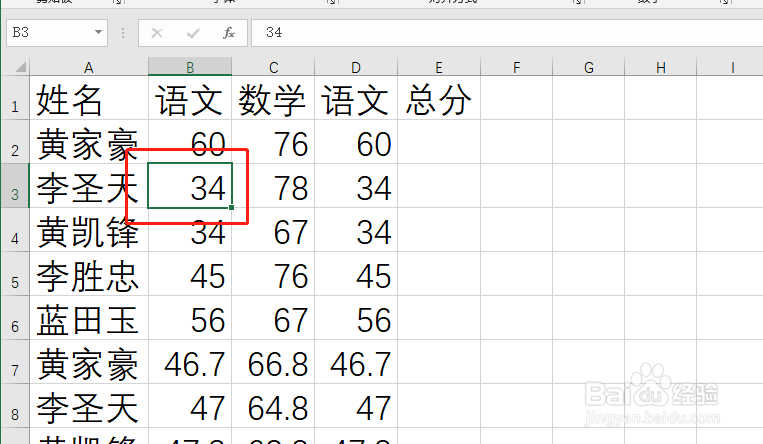Select column A header
This screenshot has width=763, height=444.
(89, 67)
